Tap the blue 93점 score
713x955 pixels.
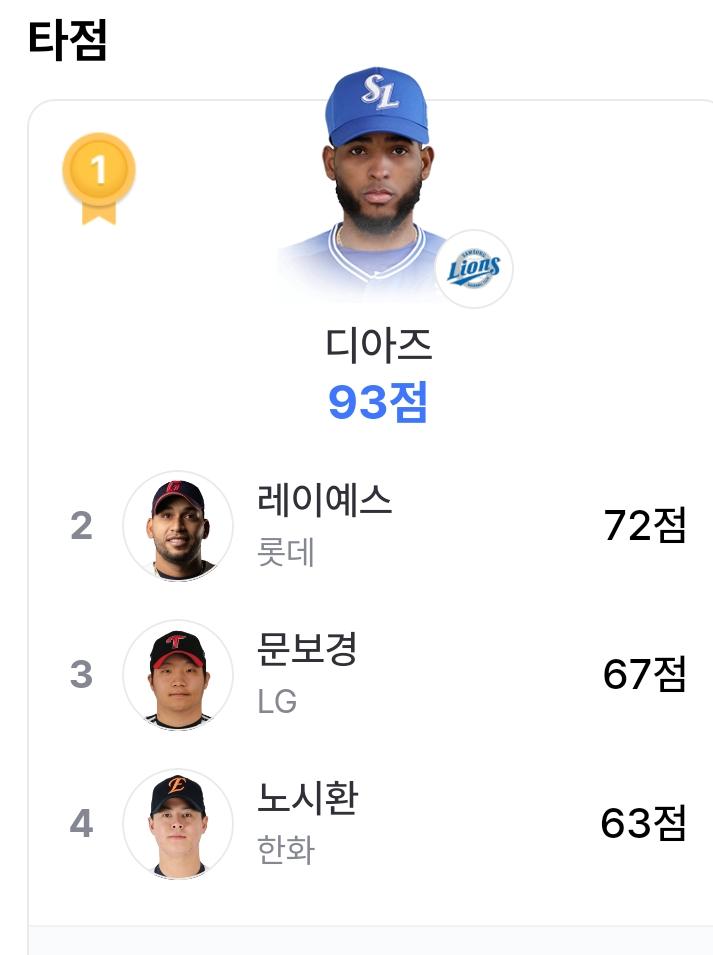(378, 402)
